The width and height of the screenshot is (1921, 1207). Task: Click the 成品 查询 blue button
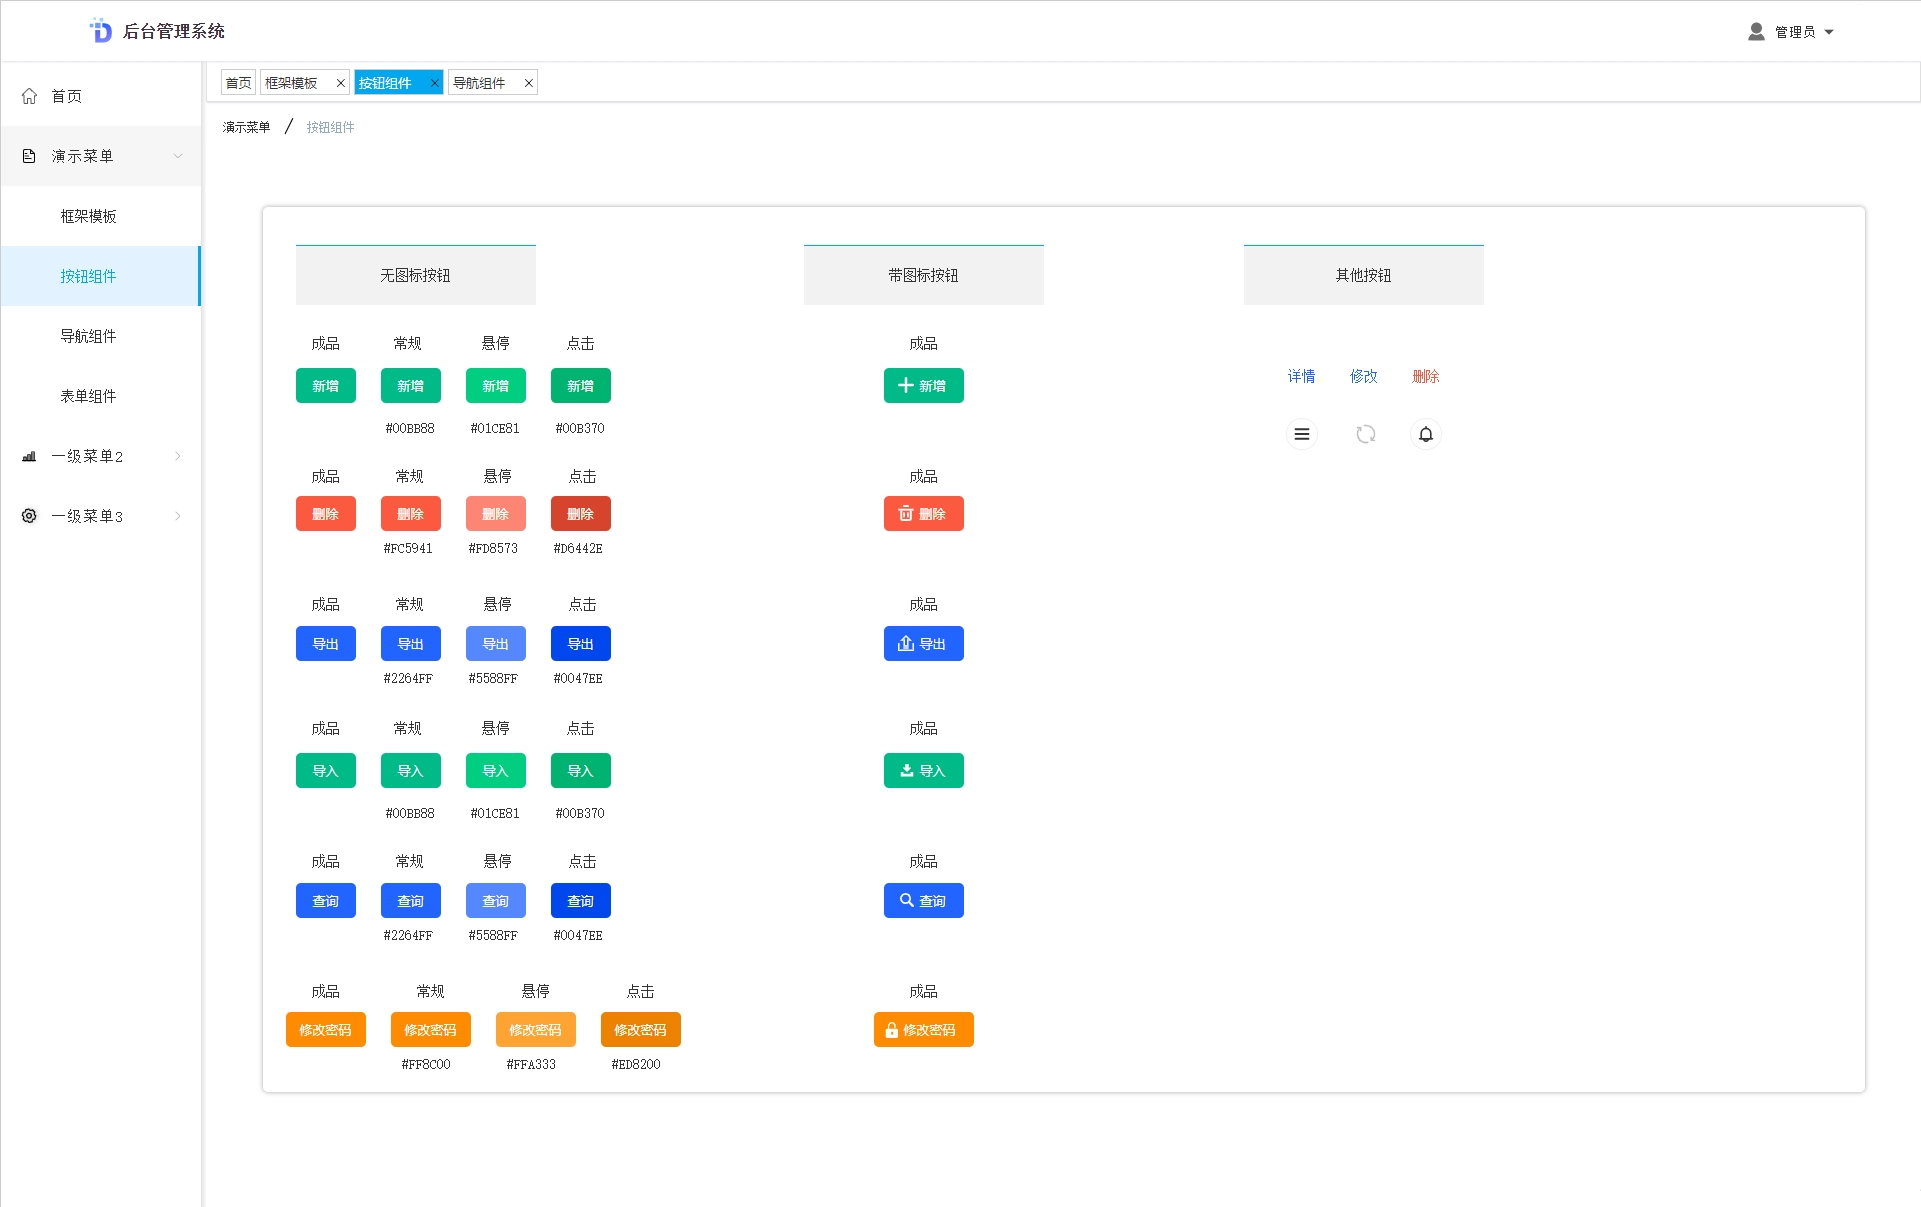pyautogui.click(x=326, y=901)
